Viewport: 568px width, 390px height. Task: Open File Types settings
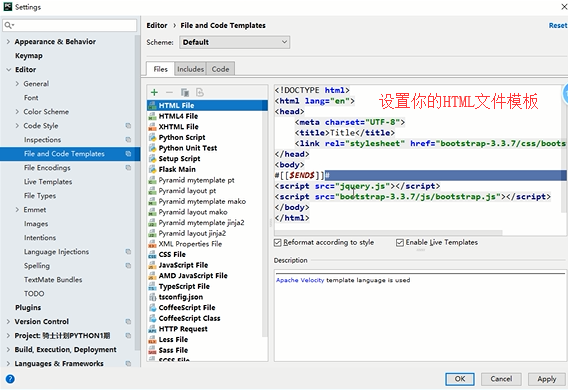pos(40,196)
